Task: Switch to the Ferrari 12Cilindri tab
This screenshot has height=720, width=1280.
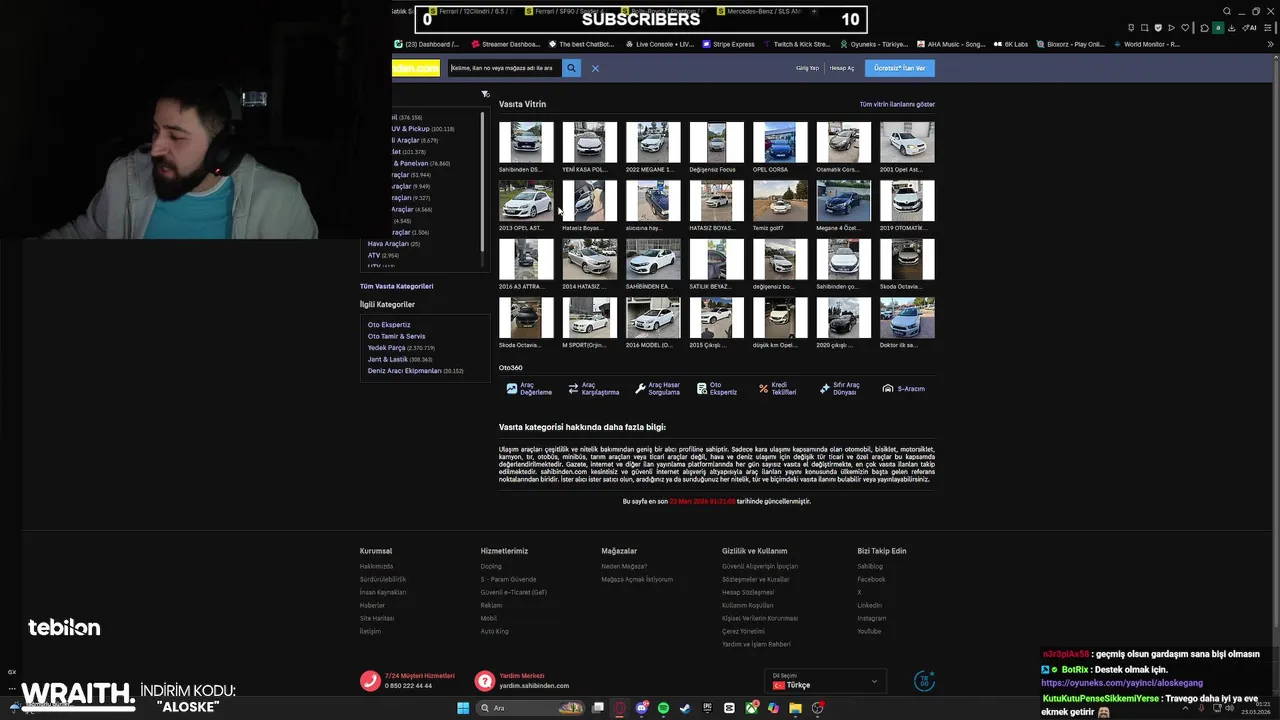Action: (470, 12)
